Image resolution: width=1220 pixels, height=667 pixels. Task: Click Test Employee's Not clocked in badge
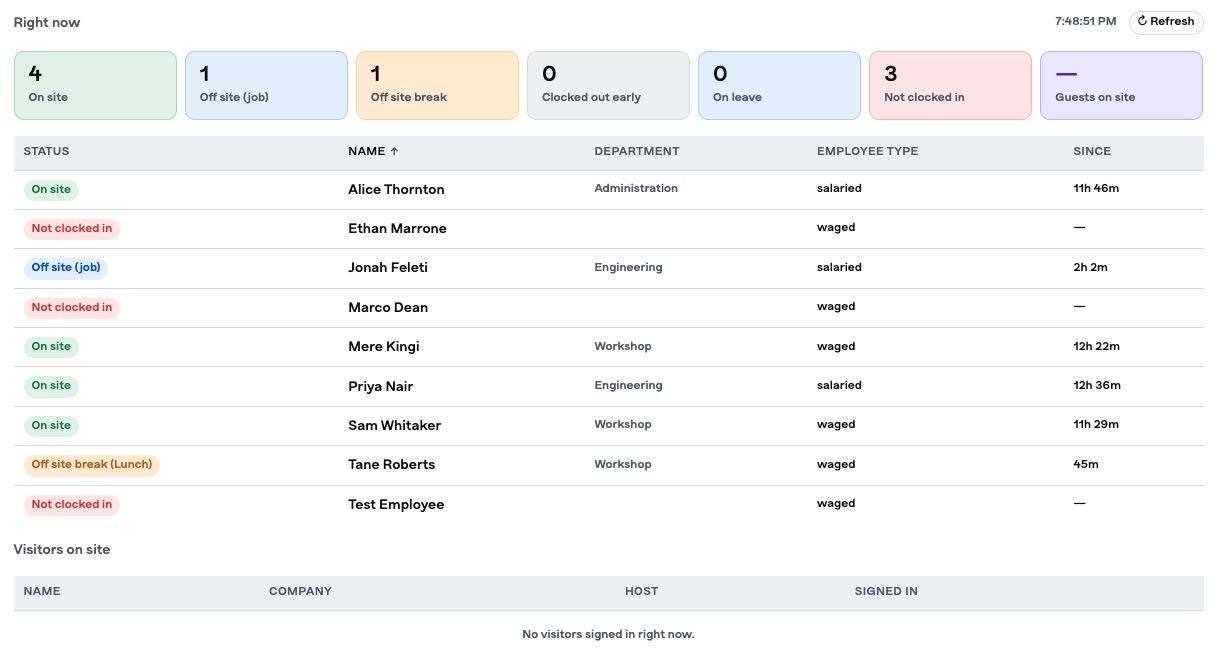(x=72, y=505)
